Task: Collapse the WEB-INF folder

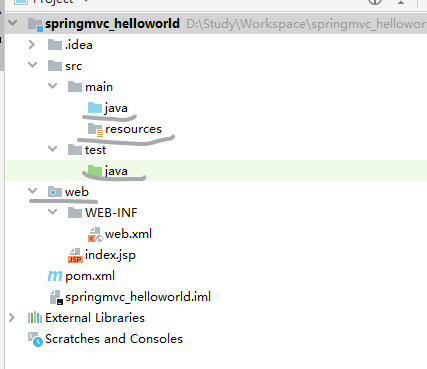Action: pyautogui.click(x=52, y=212)
